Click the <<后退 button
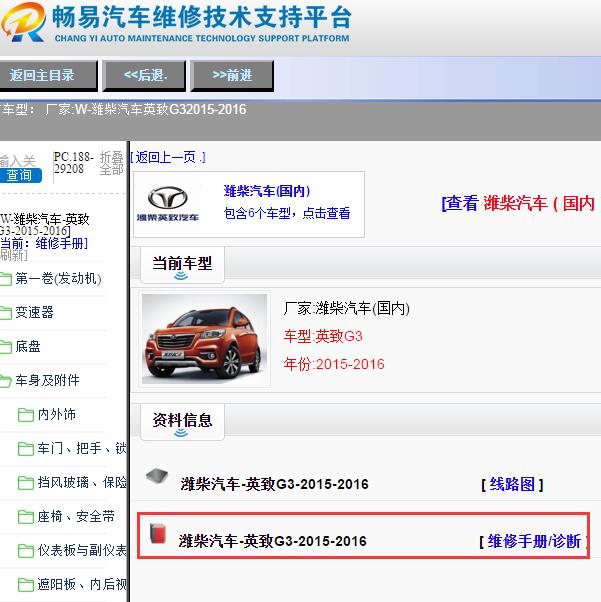This screenshot has height=602, width=601. click(x=144, y=75)
